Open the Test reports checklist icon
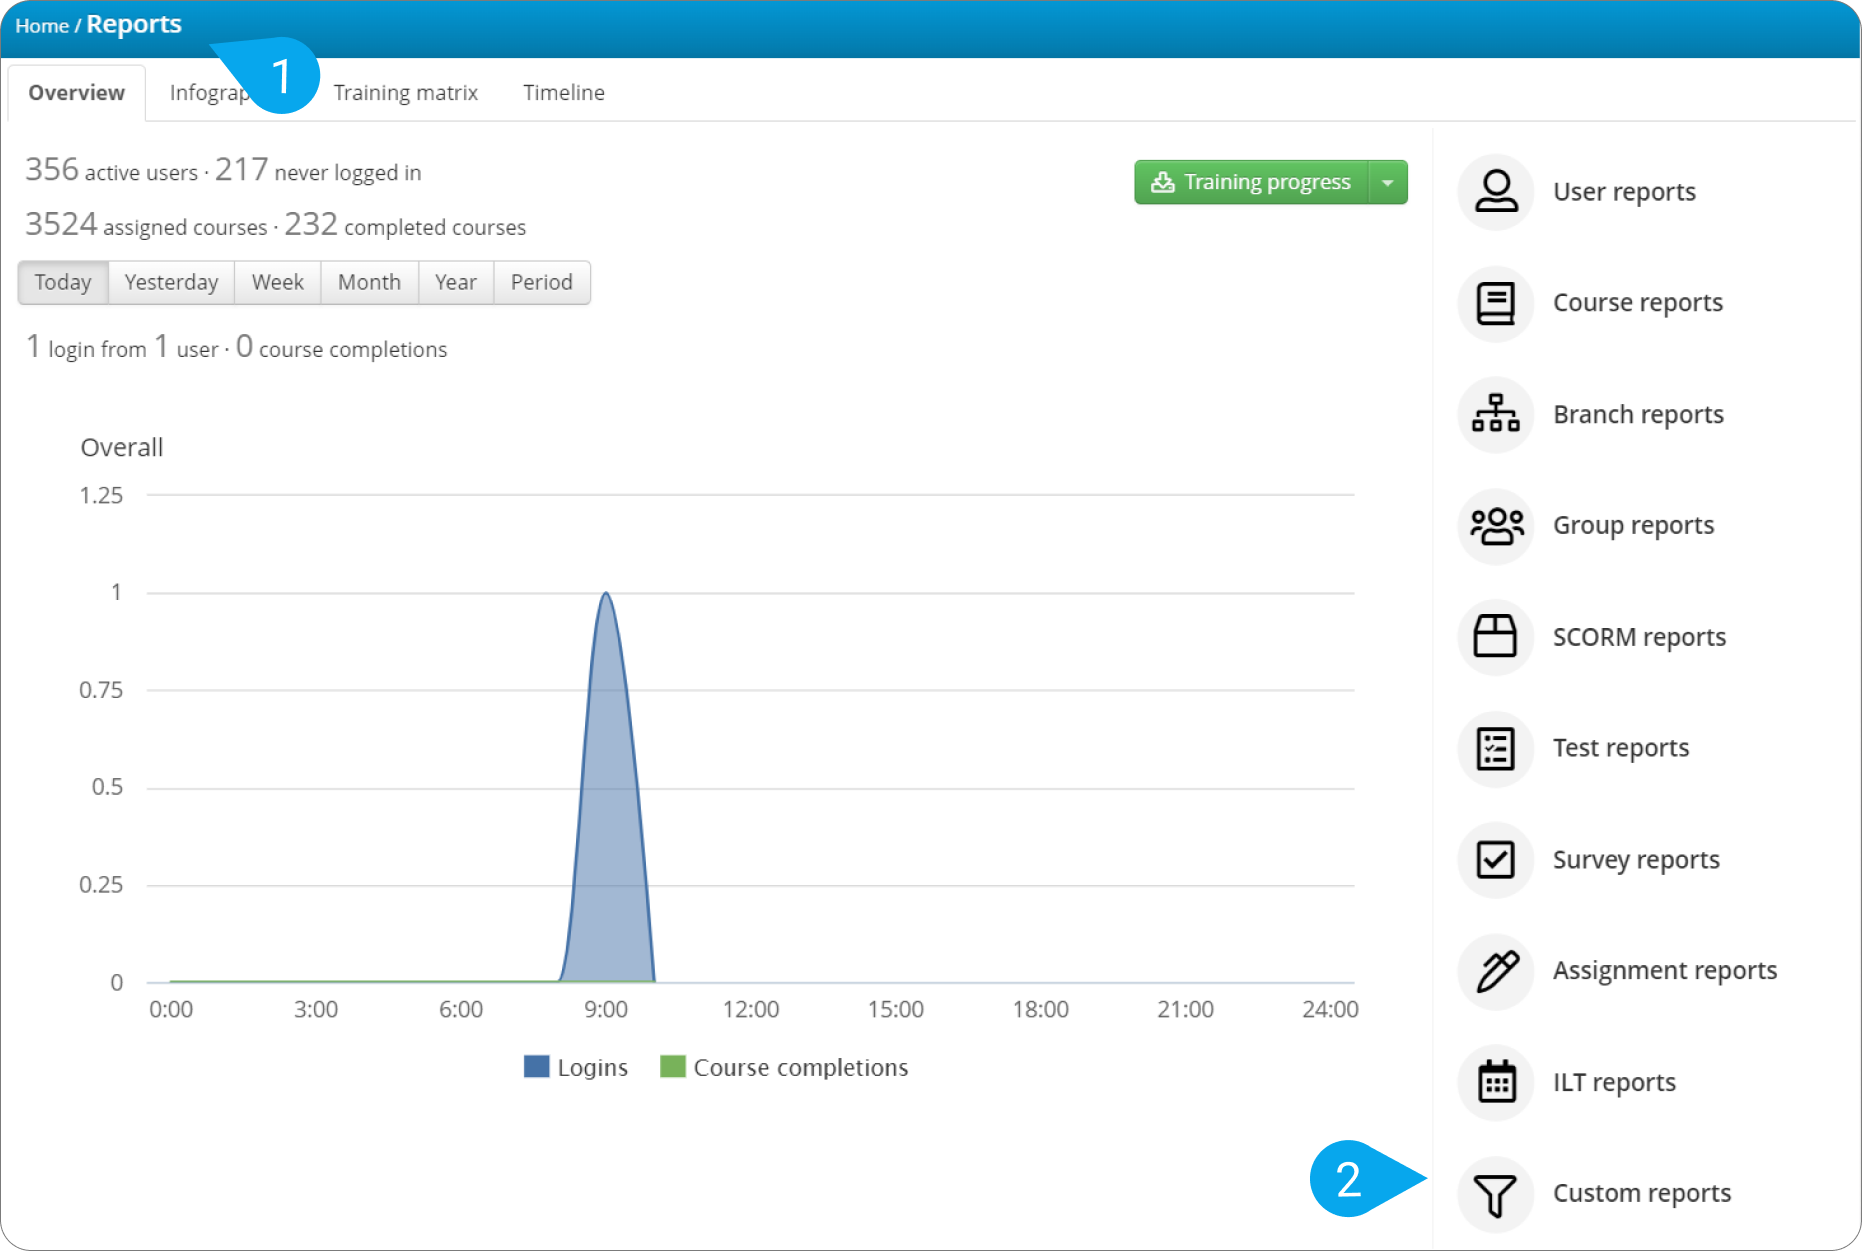The width and height of the screenshot is (1862, 1251). pyautogui.click(x=1496, y=749)
